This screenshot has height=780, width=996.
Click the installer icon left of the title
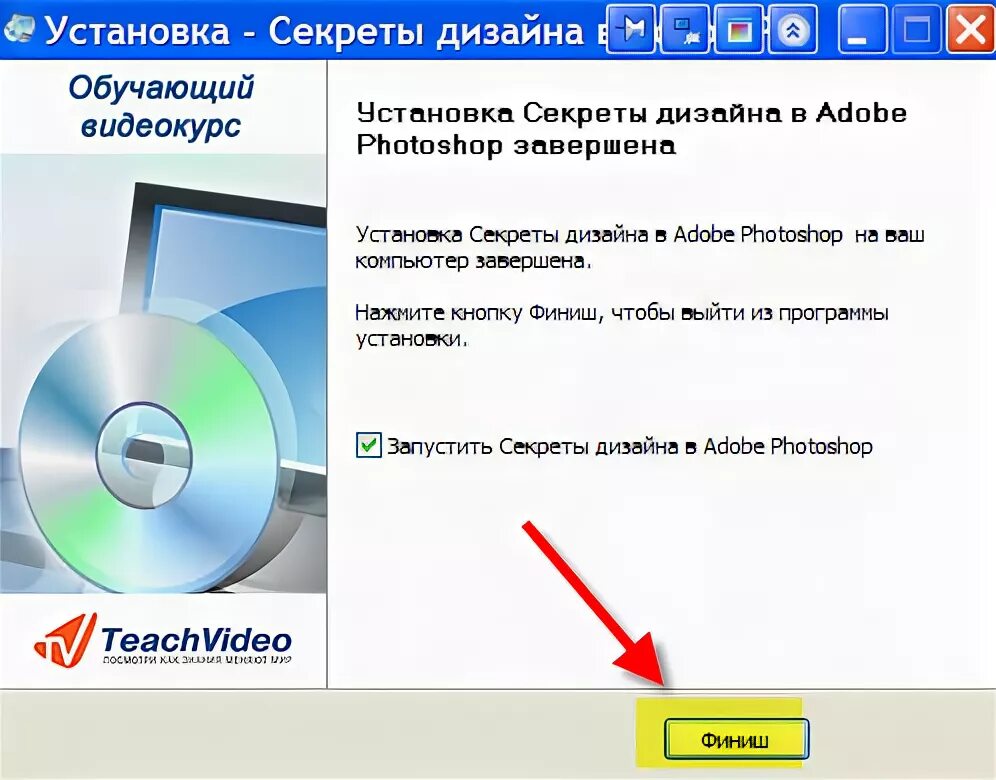[19, 29]
